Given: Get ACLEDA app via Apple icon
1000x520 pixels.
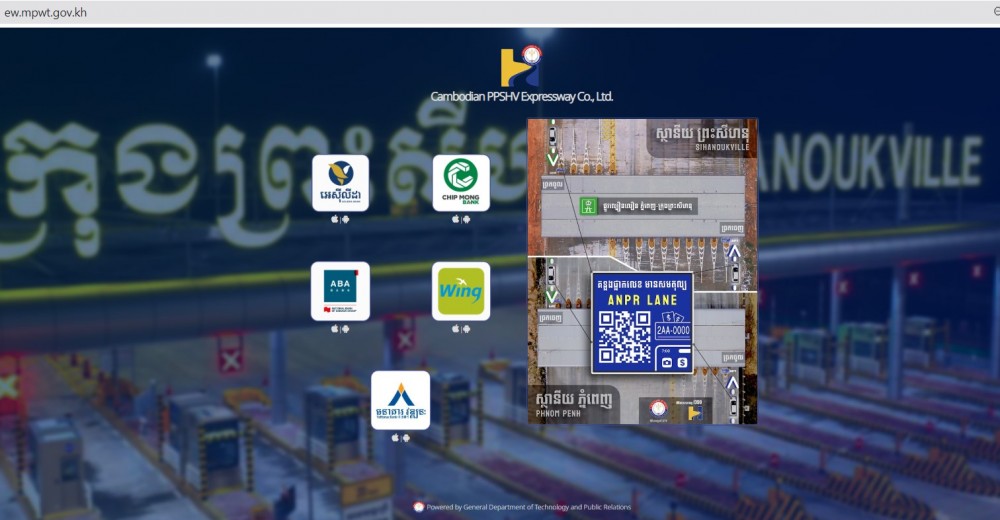Looking at the screenshot, I should (x=334, y=219).
